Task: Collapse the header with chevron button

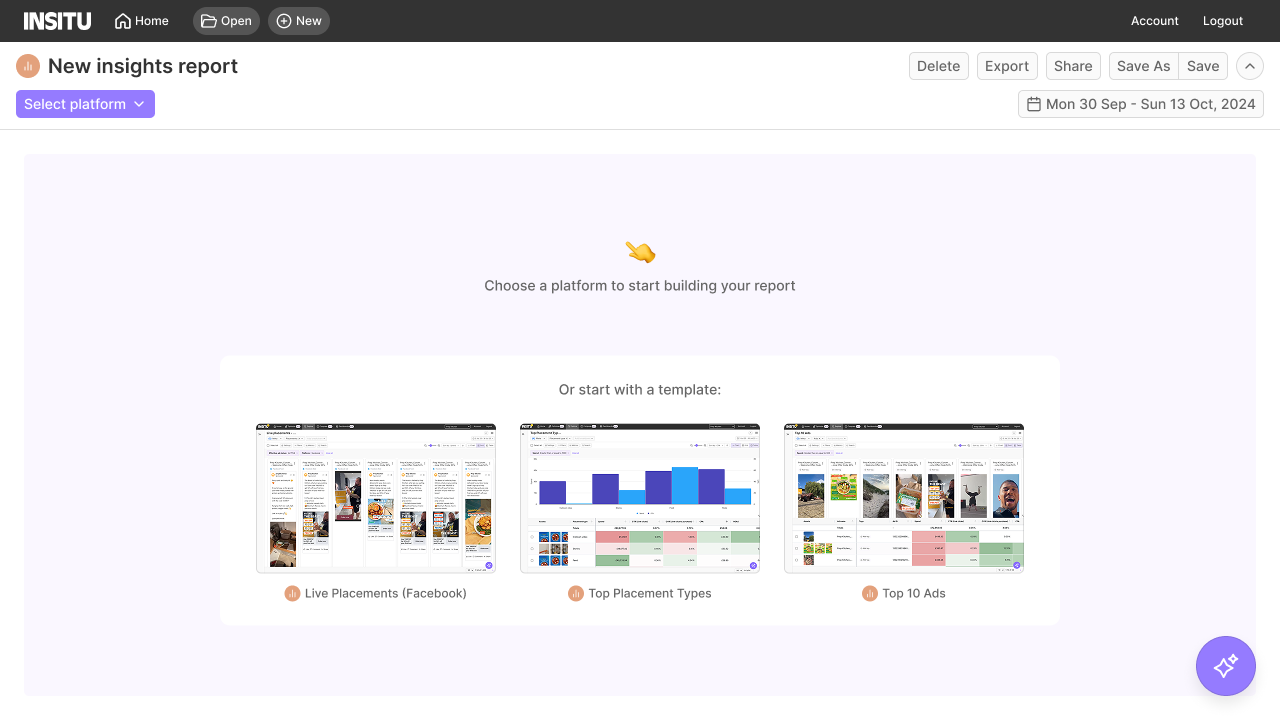Action: coord(1250,66)
